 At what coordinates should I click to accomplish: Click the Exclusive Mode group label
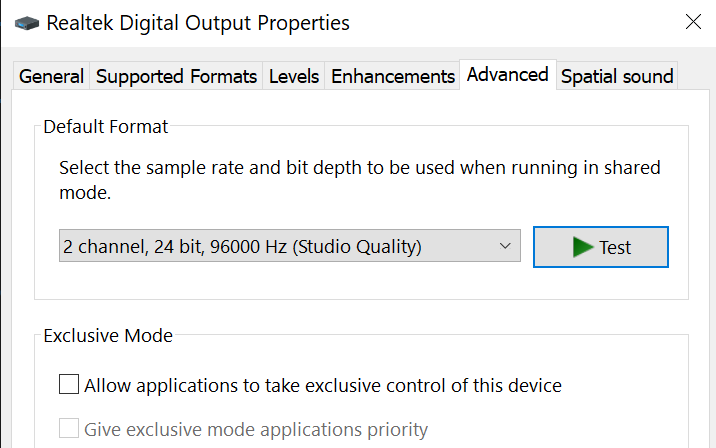pos(108,336)
